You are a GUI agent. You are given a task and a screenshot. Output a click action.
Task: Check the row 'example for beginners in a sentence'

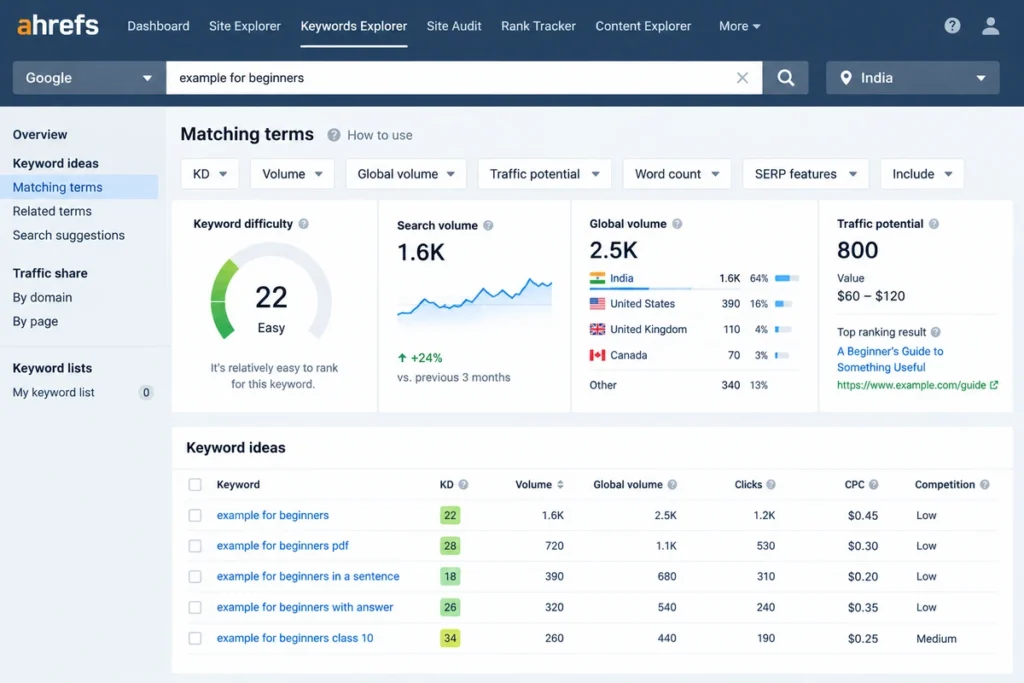(x=195, y=577)
